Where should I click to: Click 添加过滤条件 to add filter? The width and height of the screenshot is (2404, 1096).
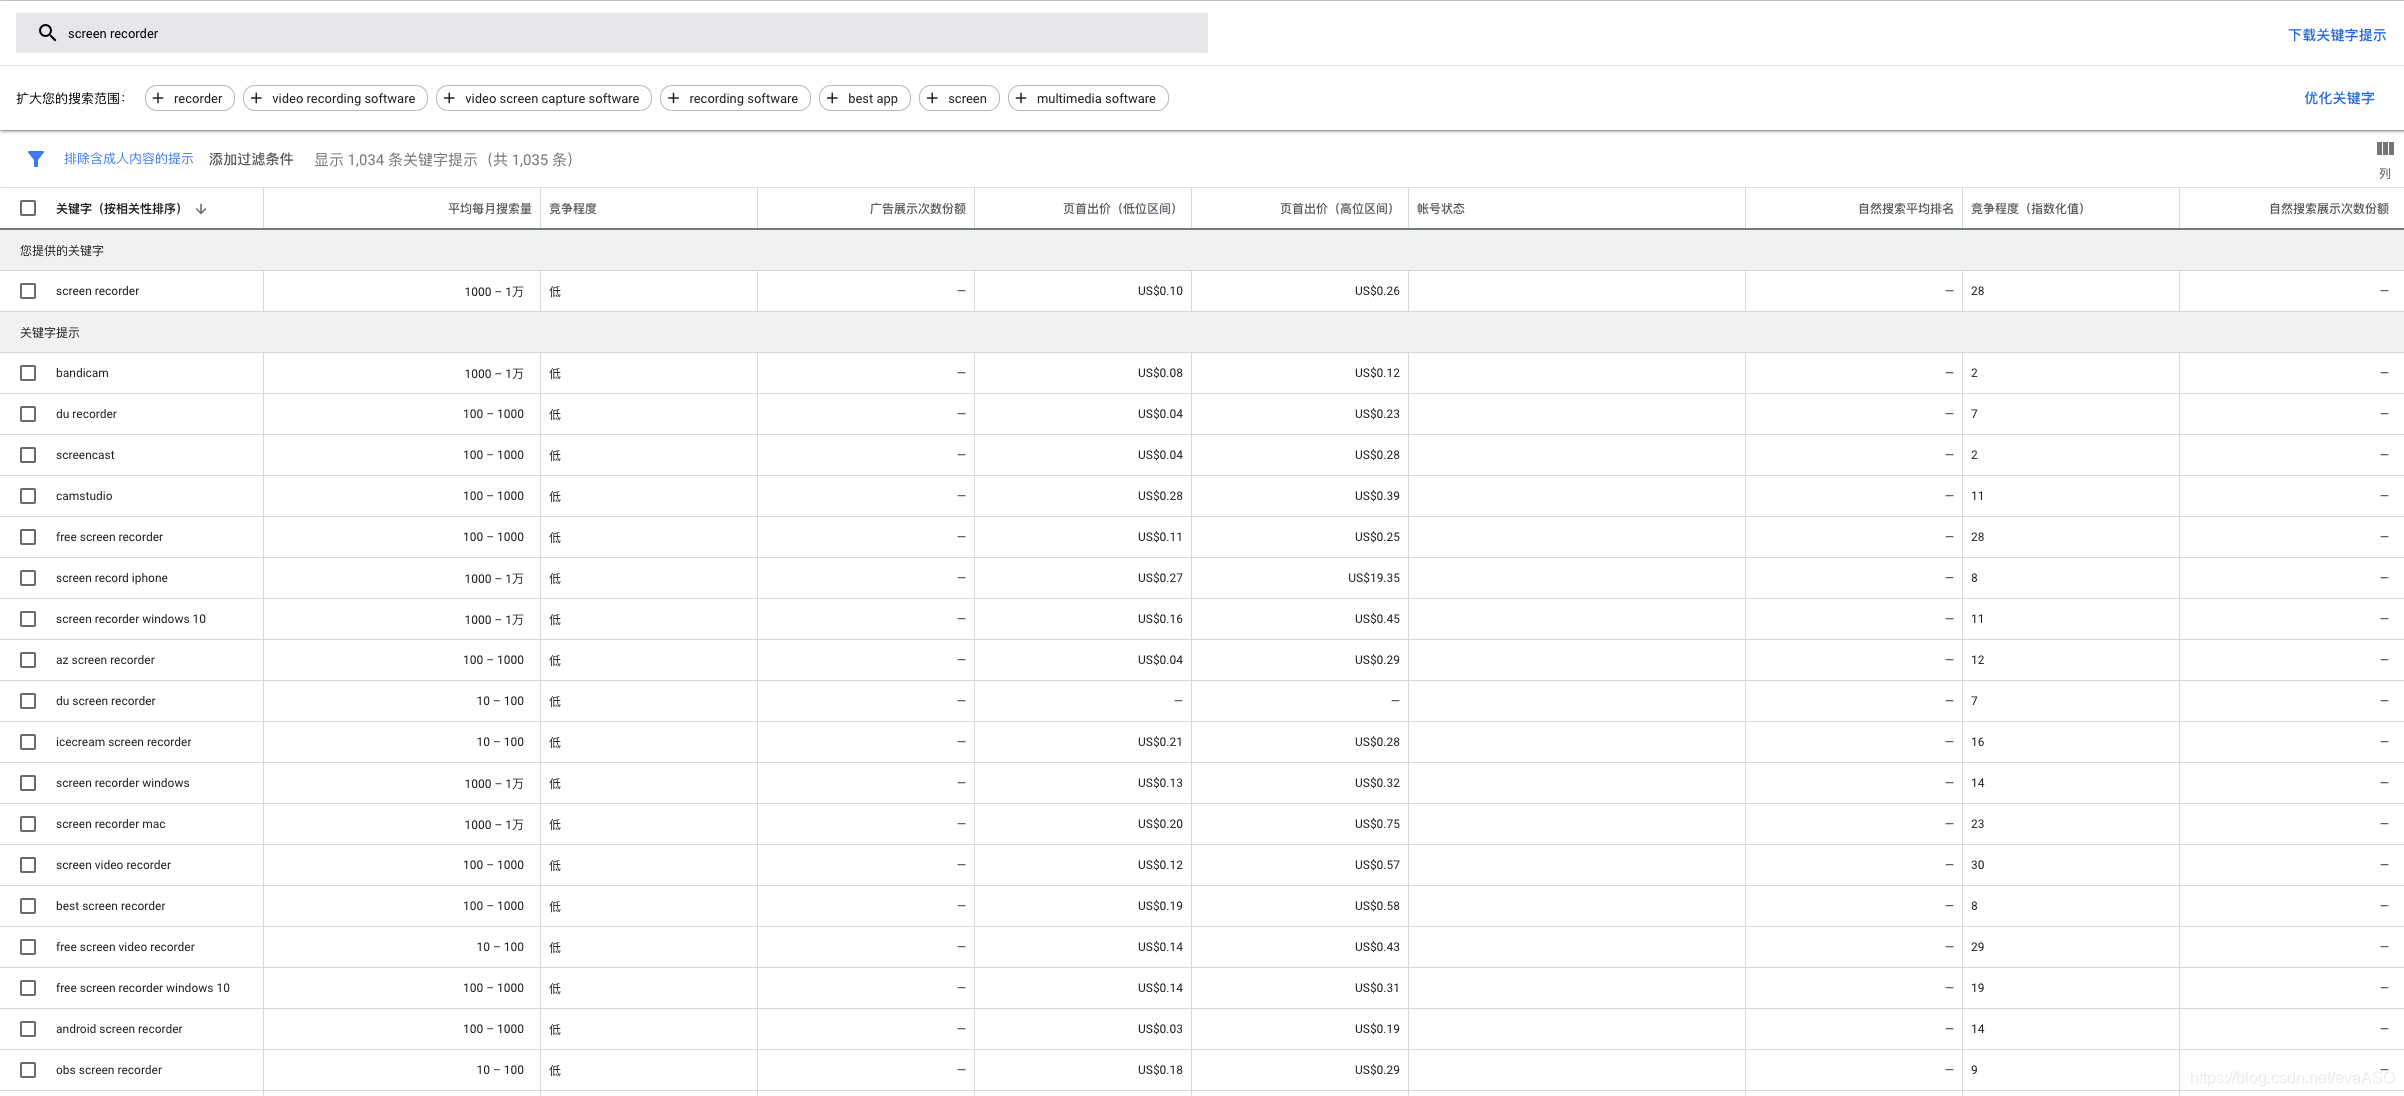pyautogui.click(x=251, y=159)
